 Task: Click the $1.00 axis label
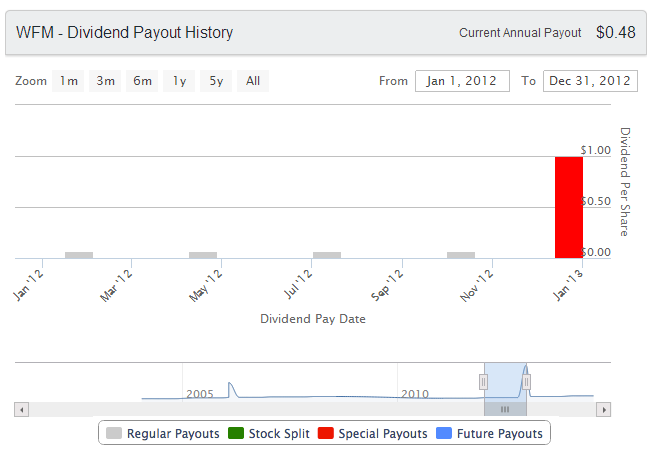pyautogui.click(x=595, y=150)
